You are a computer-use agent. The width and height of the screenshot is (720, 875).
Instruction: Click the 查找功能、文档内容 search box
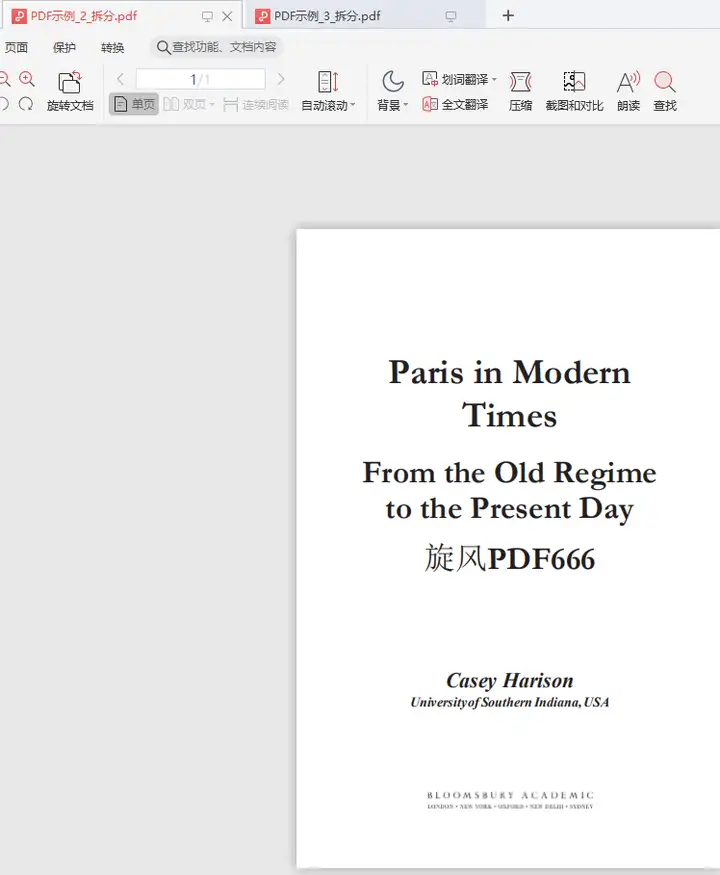217,47
